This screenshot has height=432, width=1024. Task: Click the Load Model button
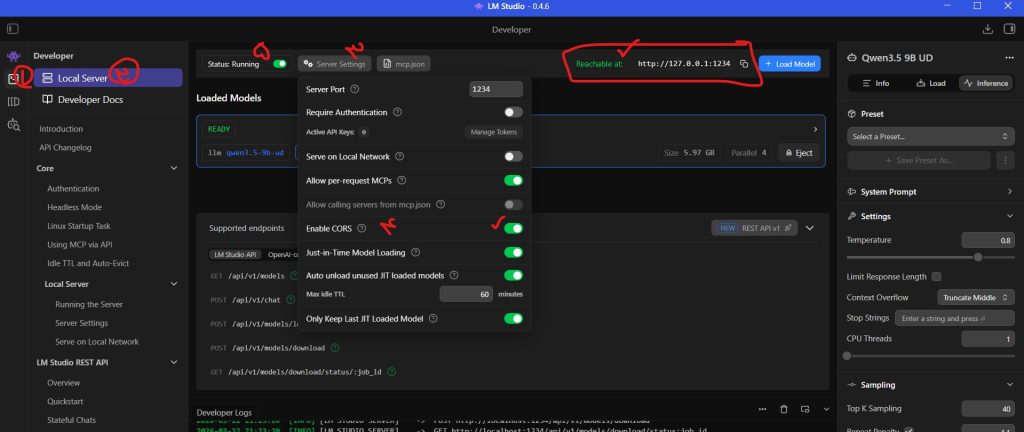[x=790, y=63]
